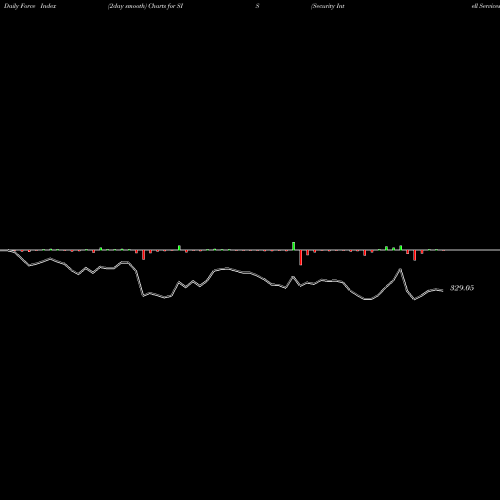Click the '(2day smooth) Charts for SI' text
500x500 pixels.
145,6
